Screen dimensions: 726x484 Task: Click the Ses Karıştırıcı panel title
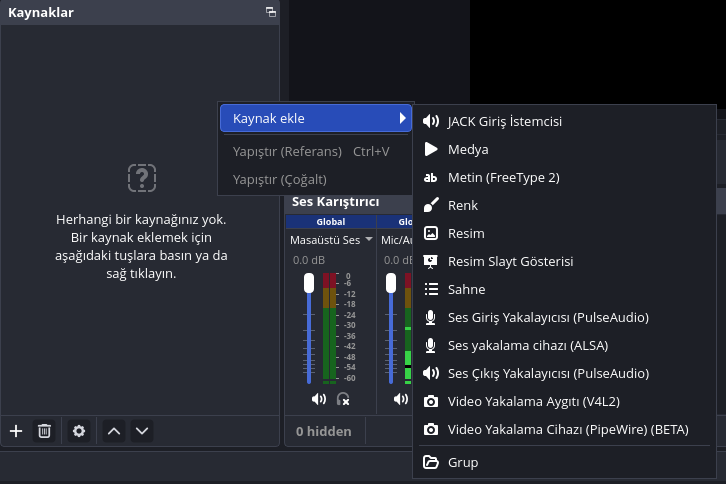tap(336, 202)
